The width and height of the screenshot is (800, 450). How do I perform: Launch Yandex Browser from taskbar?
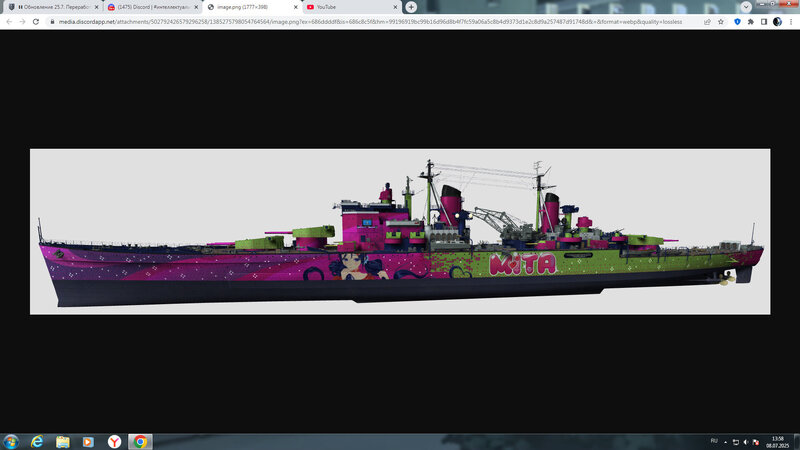[x=114, y=441]
